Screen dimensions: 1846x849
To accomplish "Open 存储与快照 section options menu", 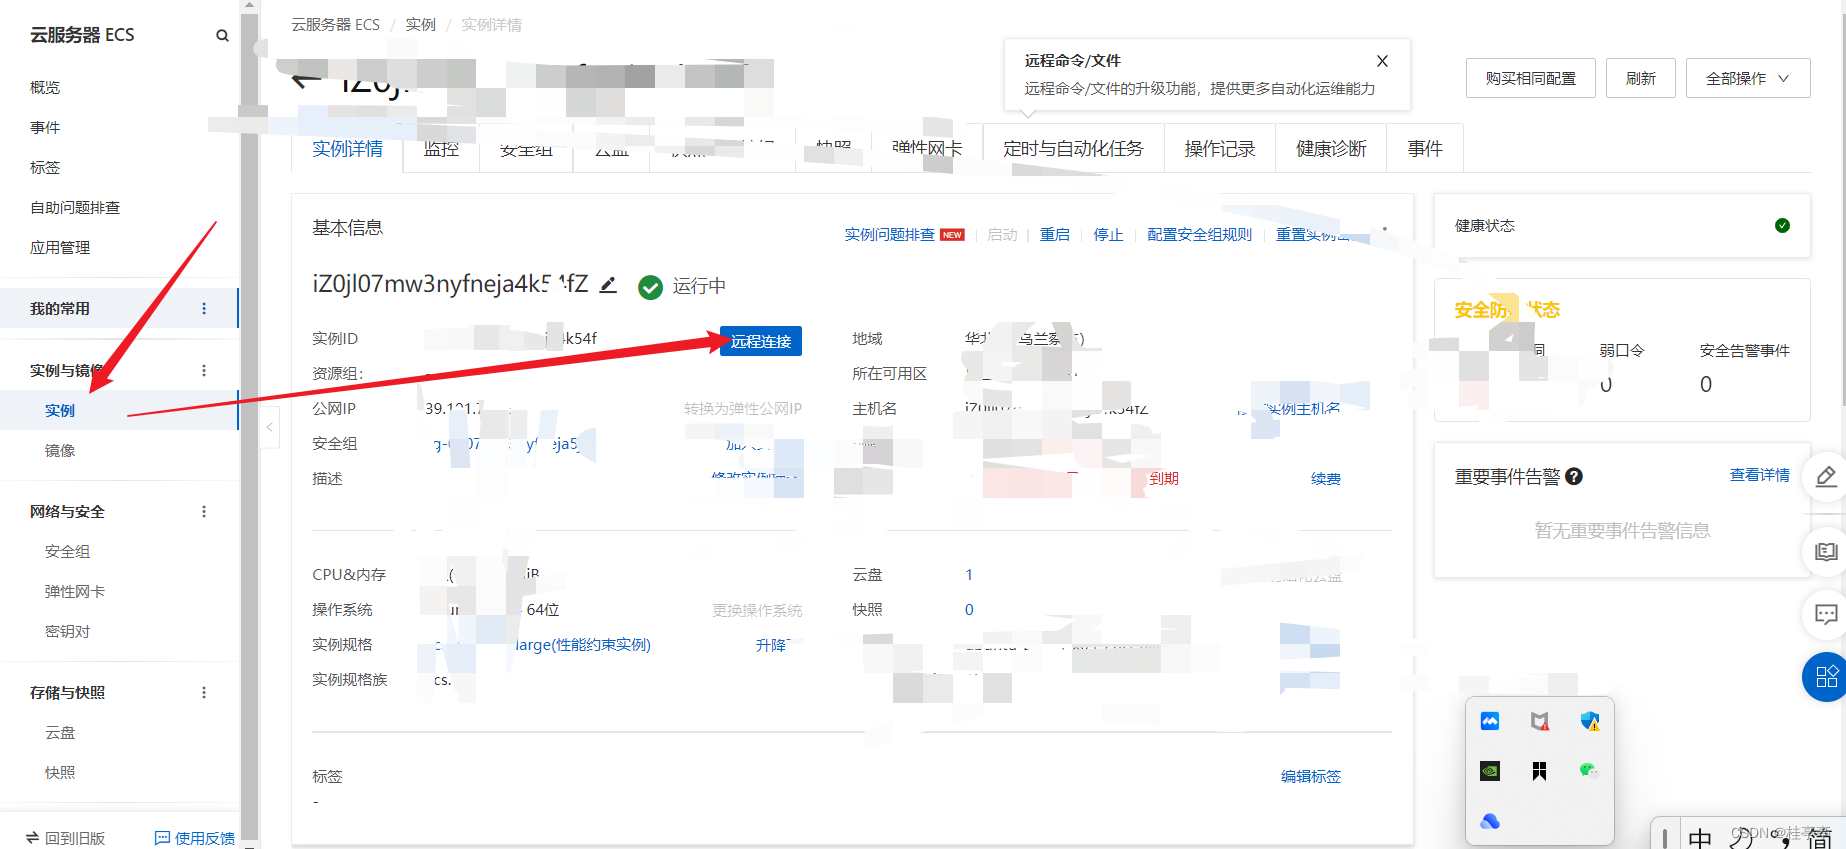I will tap(204, 693).
